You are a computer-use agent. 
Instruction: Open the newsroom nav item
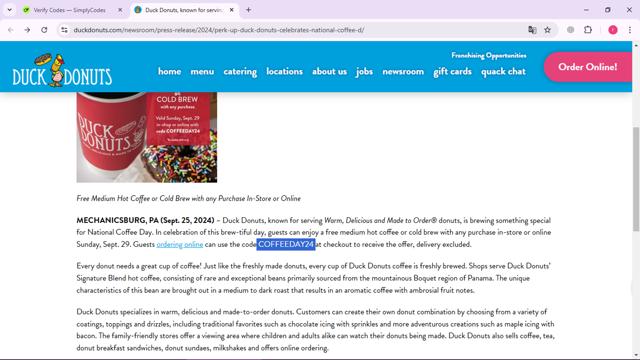403,71
